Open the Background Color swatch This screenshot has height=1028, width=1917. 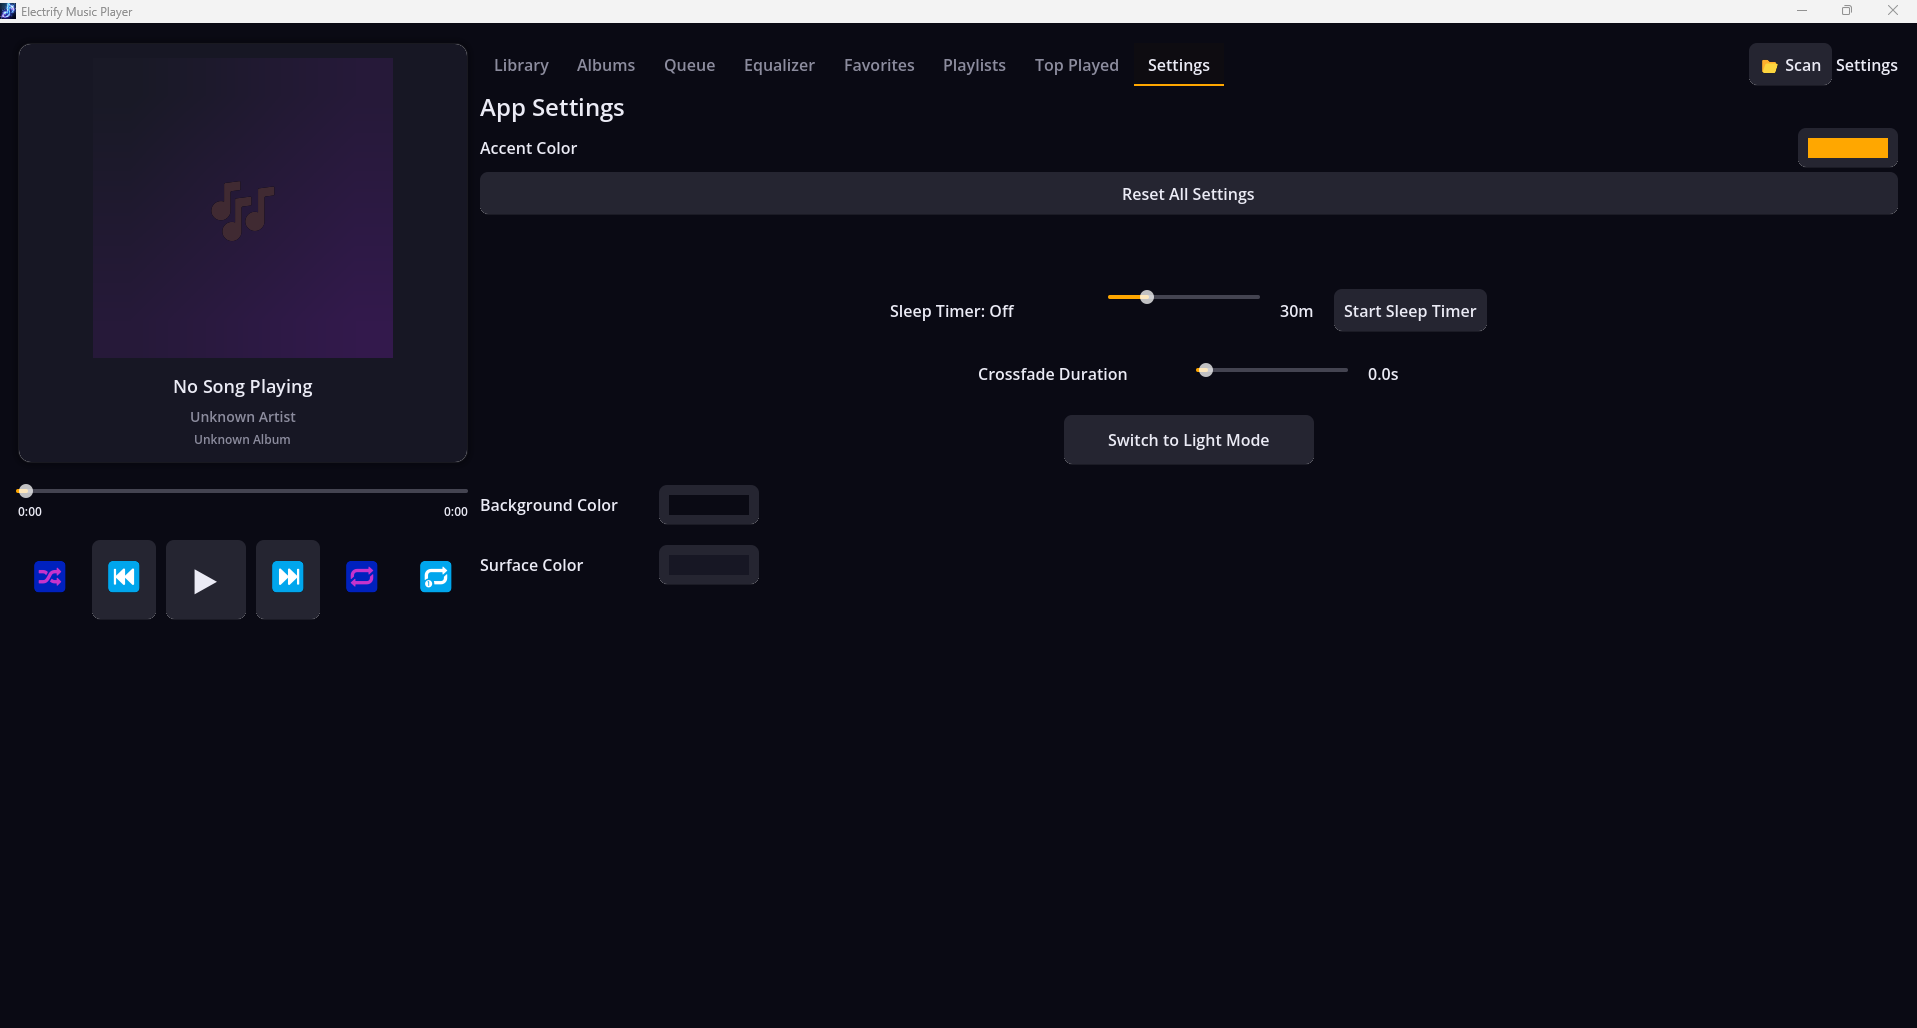click(709, 505)
